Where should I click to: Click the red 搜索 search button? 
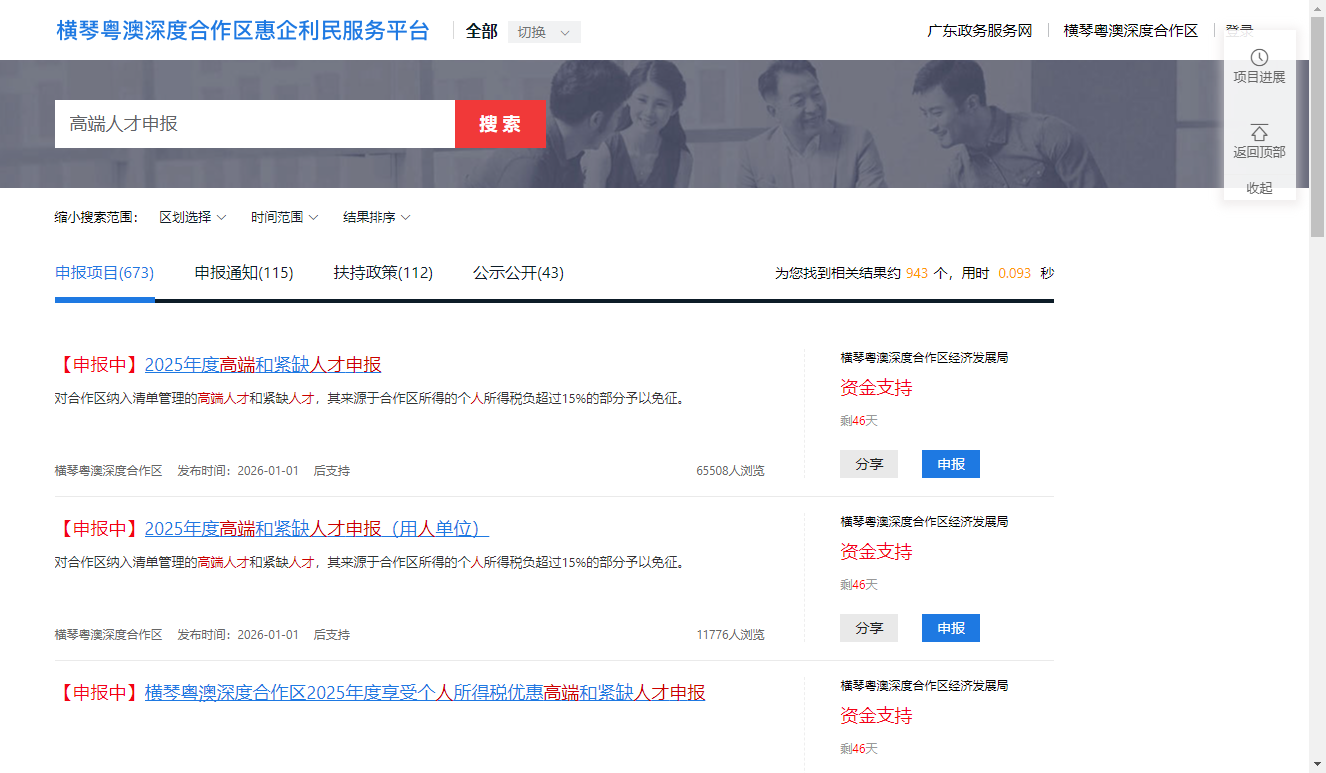point(500,124)
